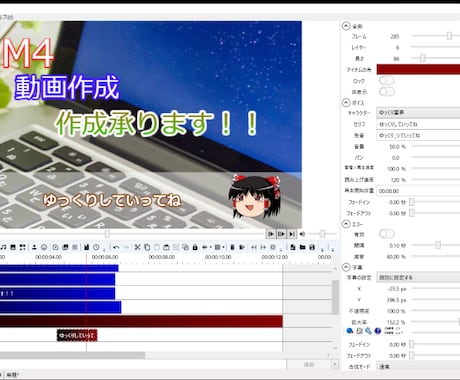Click the next-frame playback button

tap(282, 234)
